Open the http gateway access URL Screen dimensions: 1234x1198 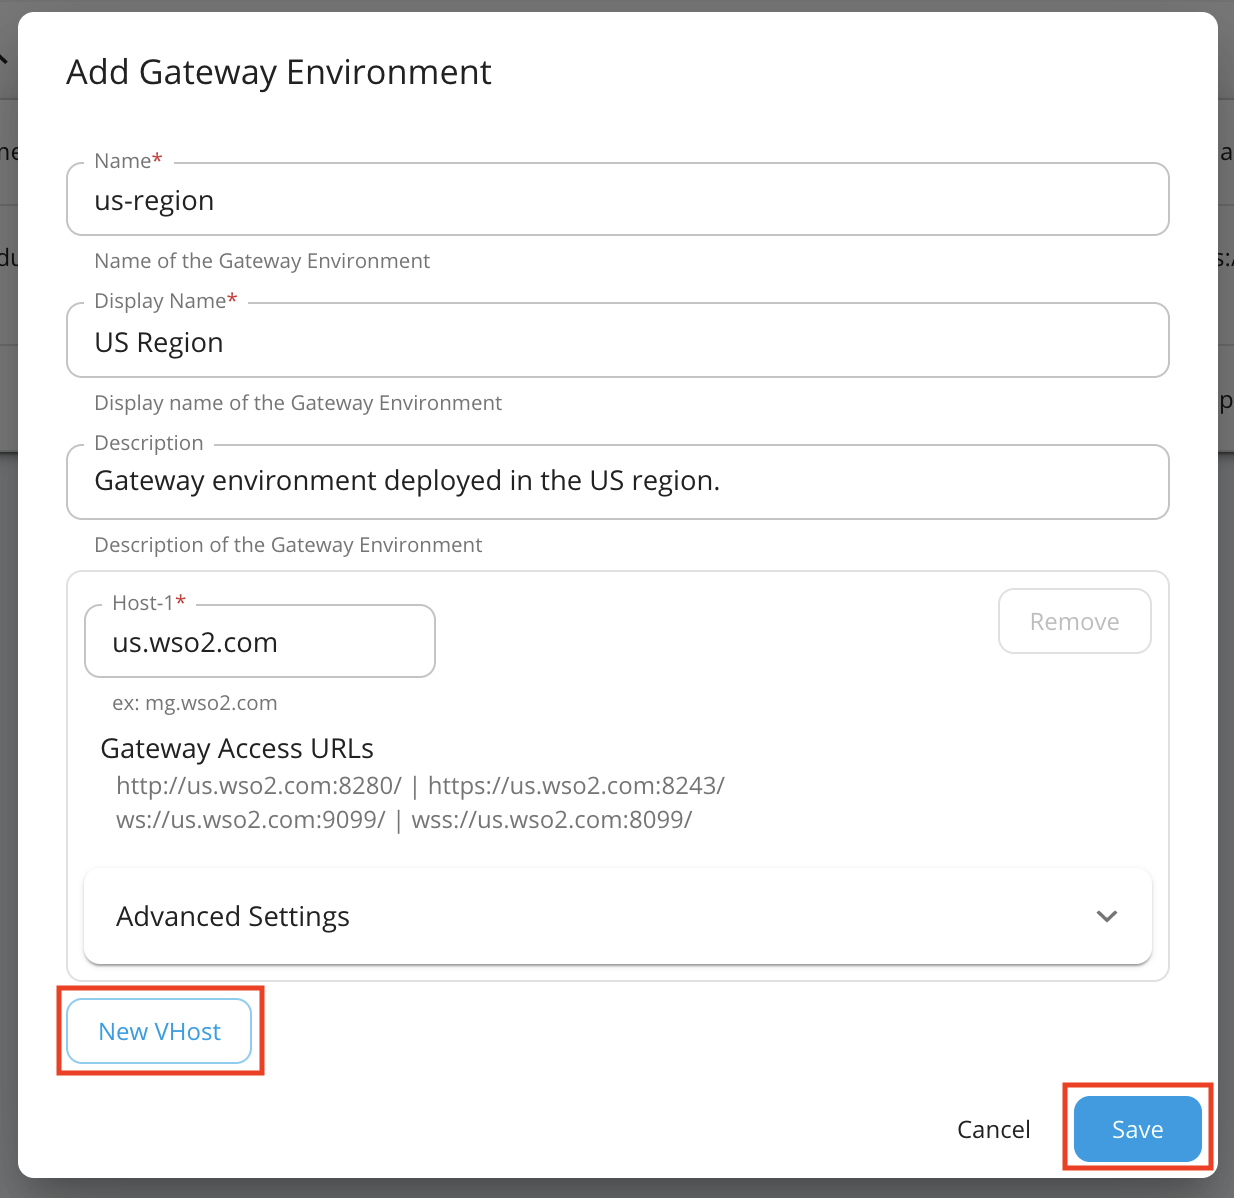(x=257, y=785)
